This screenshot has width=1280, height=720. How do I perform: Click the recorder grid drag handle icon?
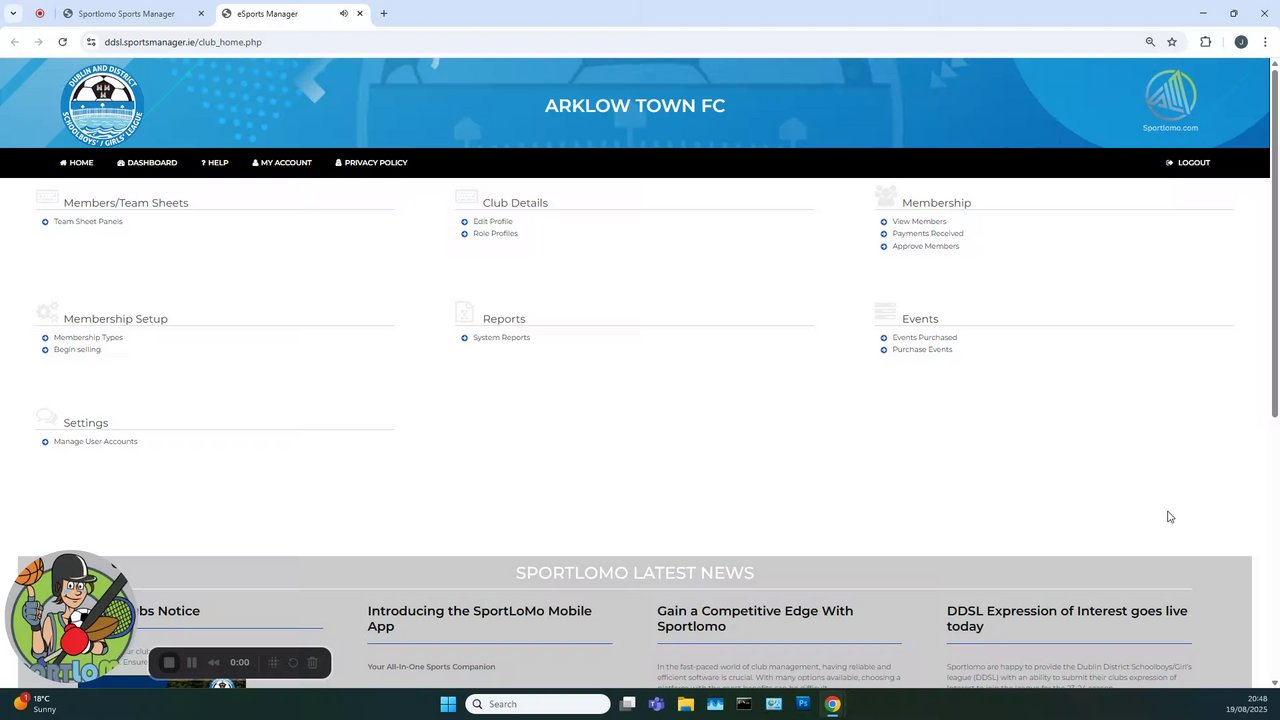pyautogui.click(x=273, y=663)
